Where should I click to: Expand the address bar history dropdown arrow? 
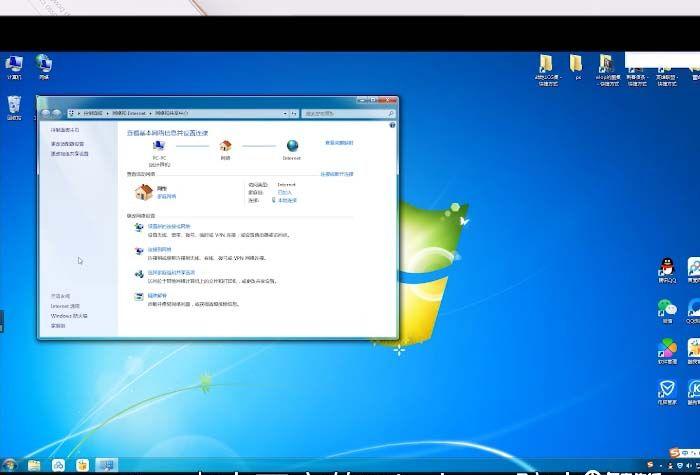285,114
